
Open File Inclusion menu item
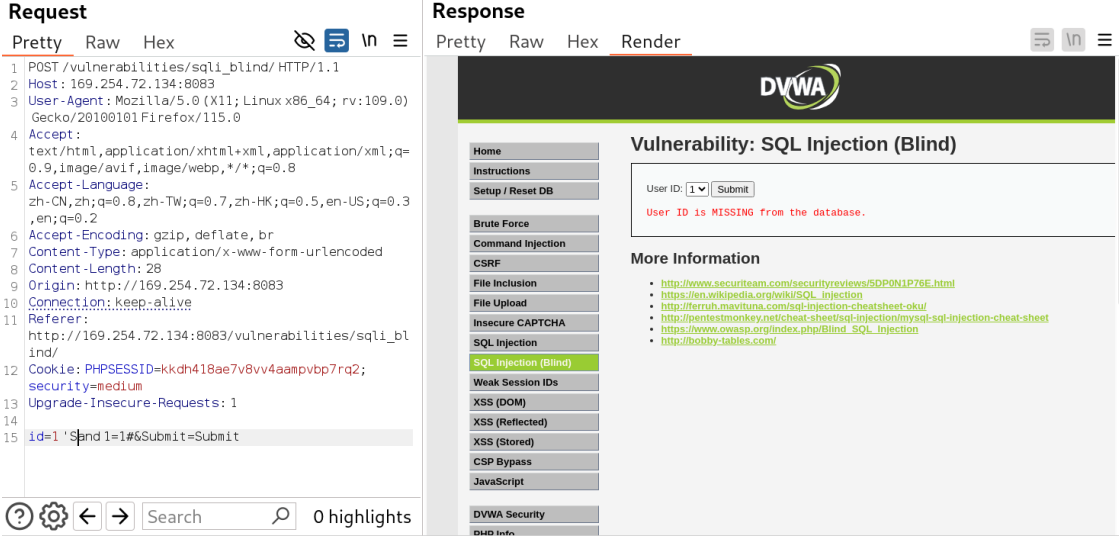click(534, 283)
